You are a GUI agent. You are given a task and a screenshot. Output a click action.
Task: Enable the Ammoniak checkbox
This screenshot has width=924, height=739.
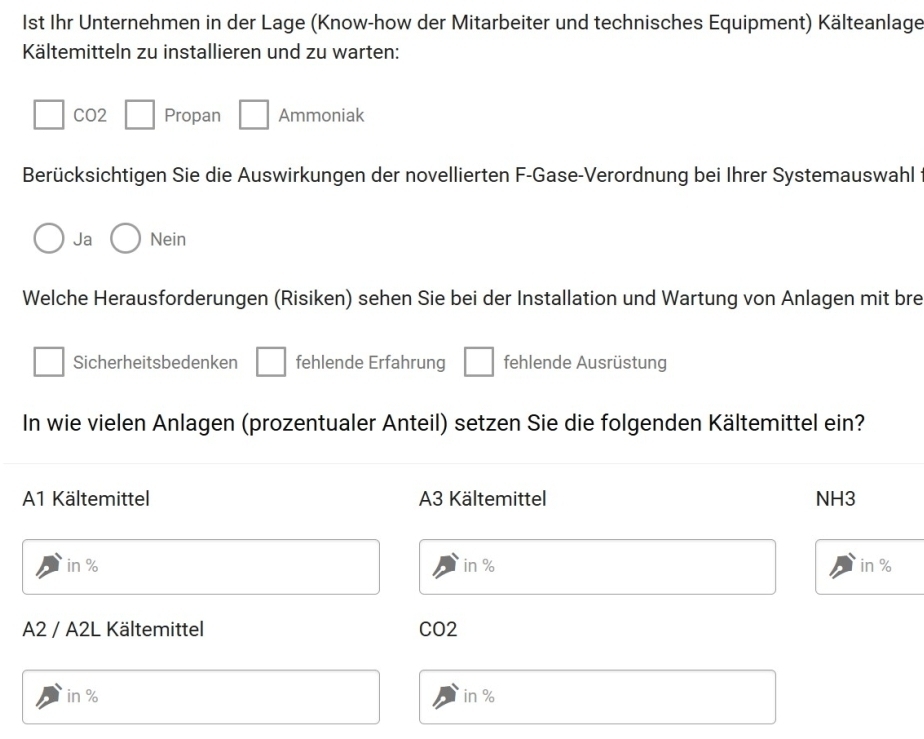pyautogui.click(x=254, y=114)
